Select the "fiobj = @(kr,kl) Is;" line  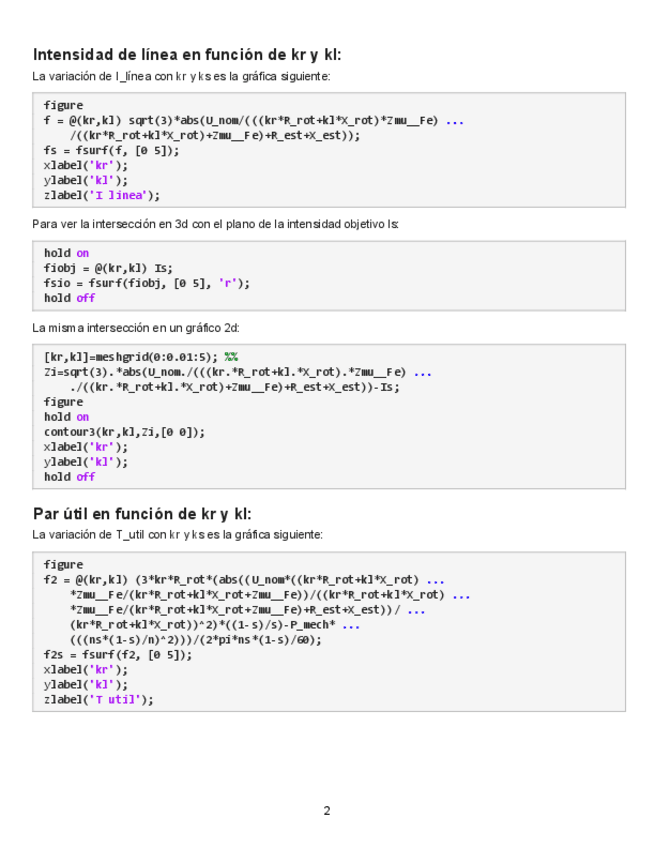click(108, 268)
